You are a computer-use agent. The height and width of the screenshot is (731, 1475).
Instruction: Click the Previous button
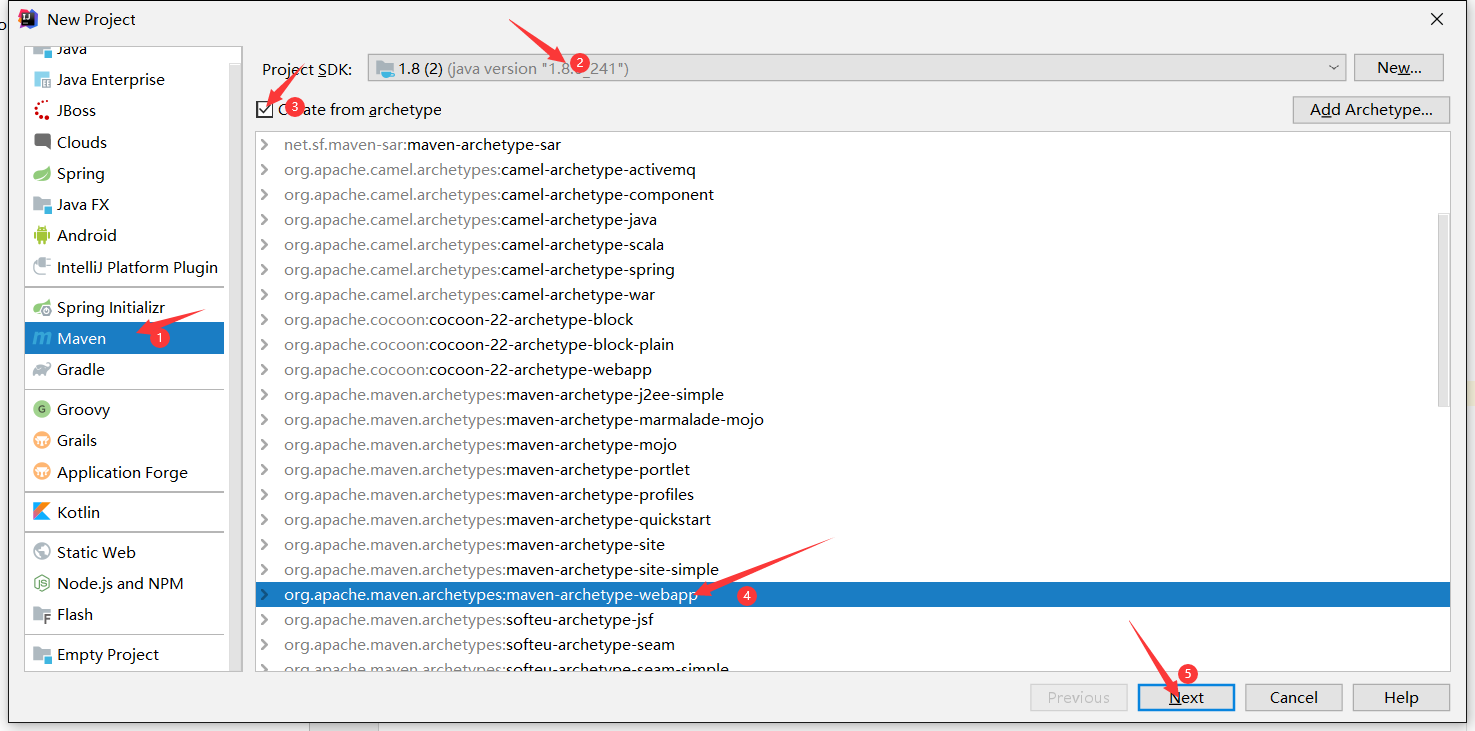1079,698
